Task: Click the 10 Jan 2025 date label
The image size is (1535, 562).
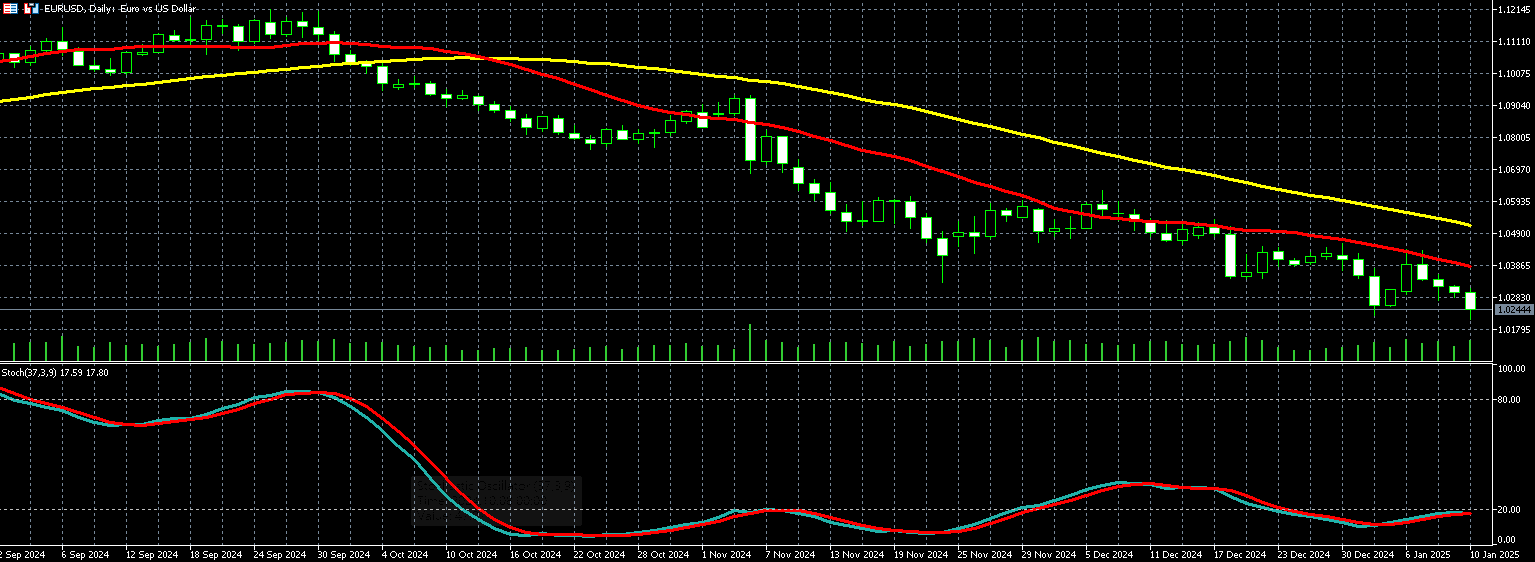Action: [x=1497, y=554]
